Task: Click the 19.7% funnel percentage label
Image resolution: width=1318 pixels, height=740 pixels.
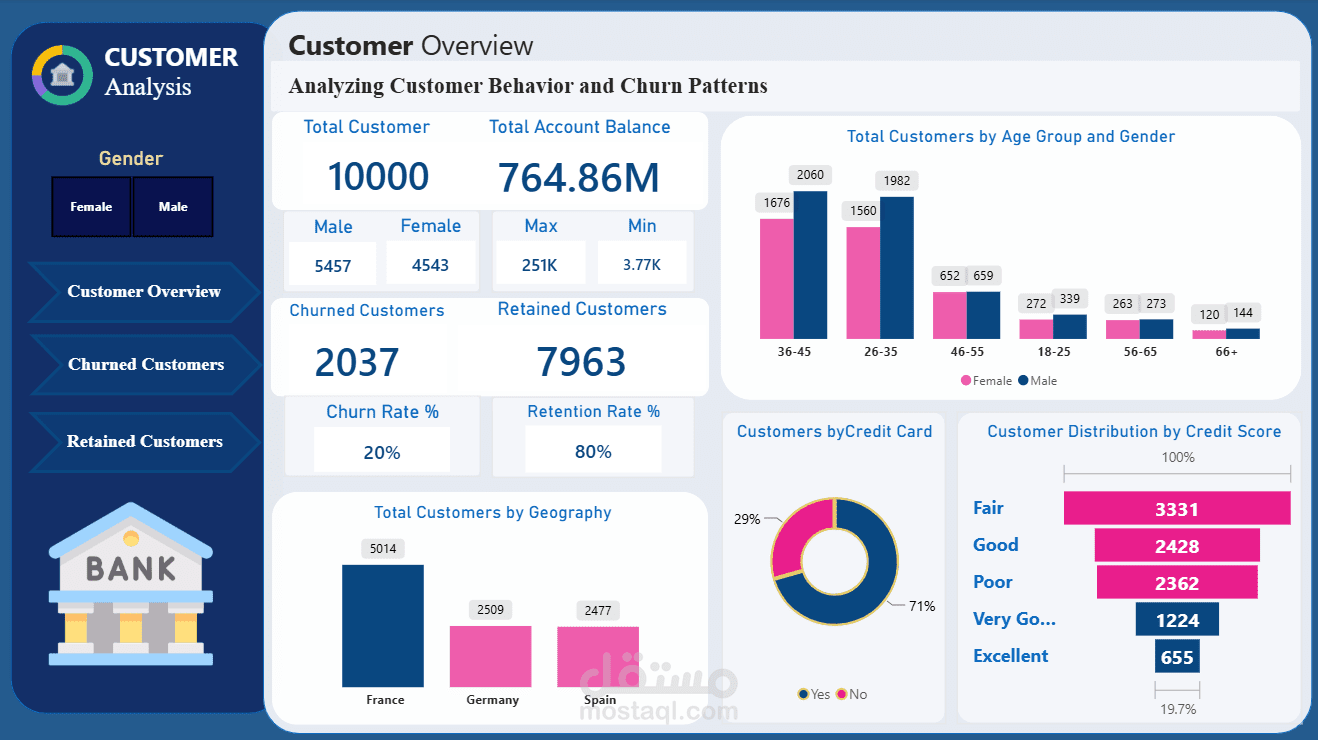Action: pos(1177,709)
